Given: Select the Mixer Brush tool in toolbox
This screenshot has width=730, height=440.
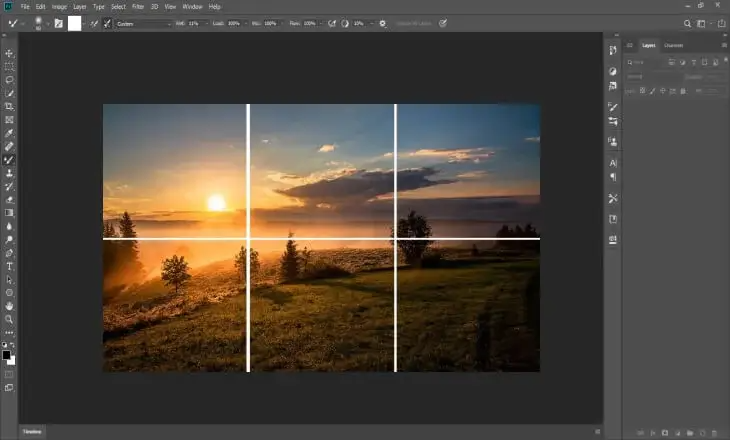Looking at the screenshot, I should click(9, 160).
